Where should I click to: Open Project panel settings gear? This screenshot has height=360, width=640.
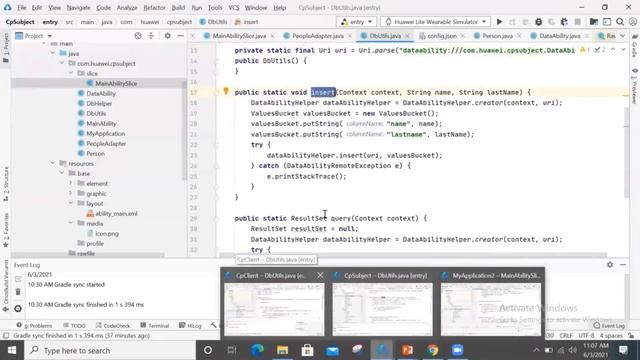167,36
